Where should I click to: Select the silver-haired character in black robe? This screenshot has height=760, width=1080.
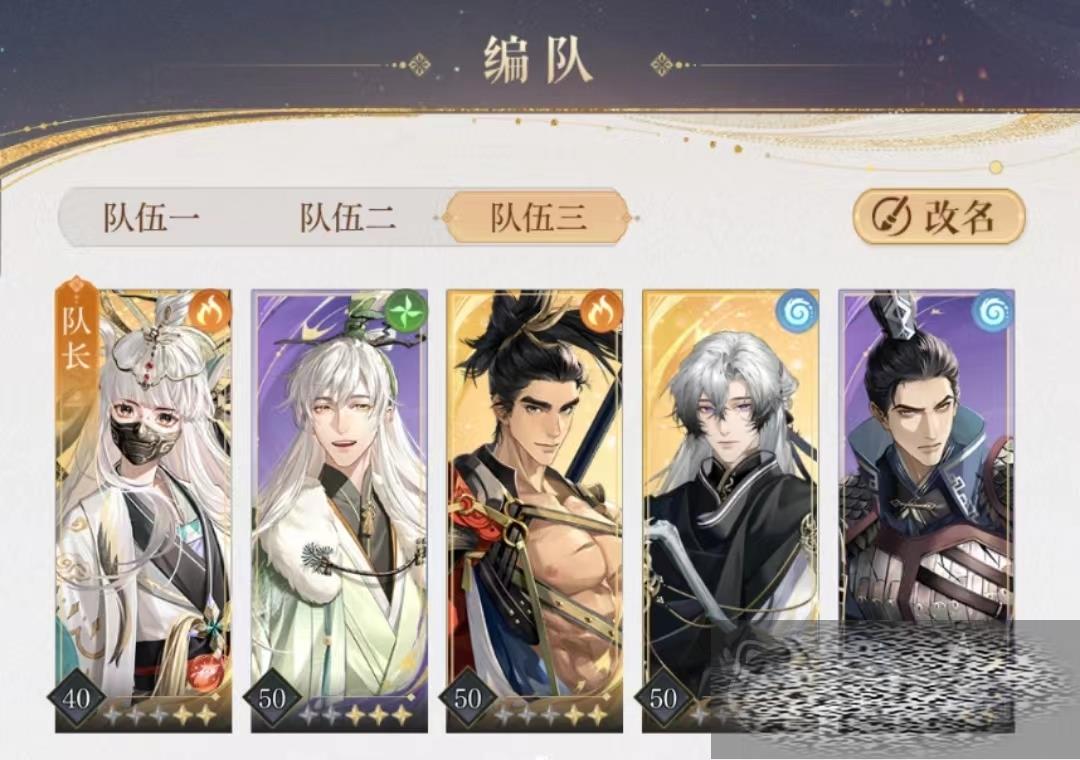click(x=730, y=511)
